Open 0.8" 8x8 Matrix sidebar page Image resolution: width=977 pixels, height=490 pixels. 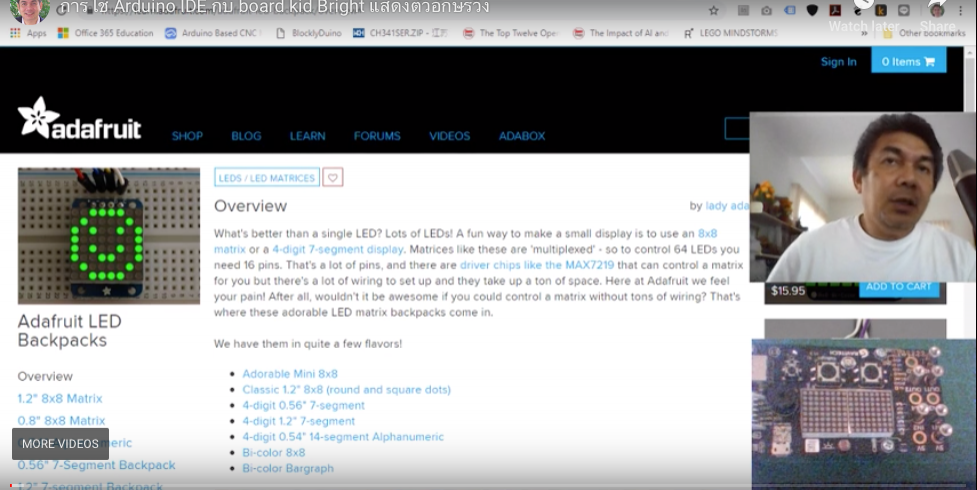[61, 421]
